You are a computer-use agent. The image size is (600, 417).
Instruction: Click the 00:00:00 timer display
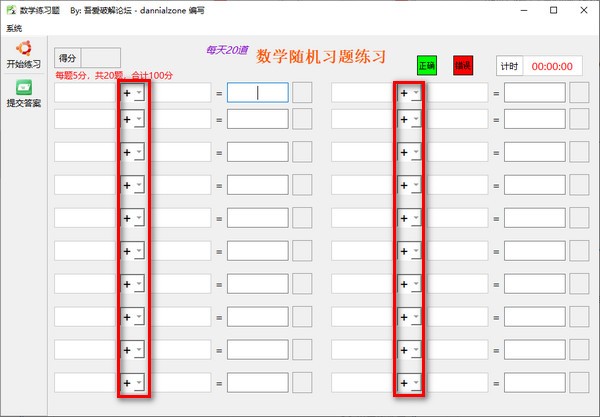tap(552, 67)
